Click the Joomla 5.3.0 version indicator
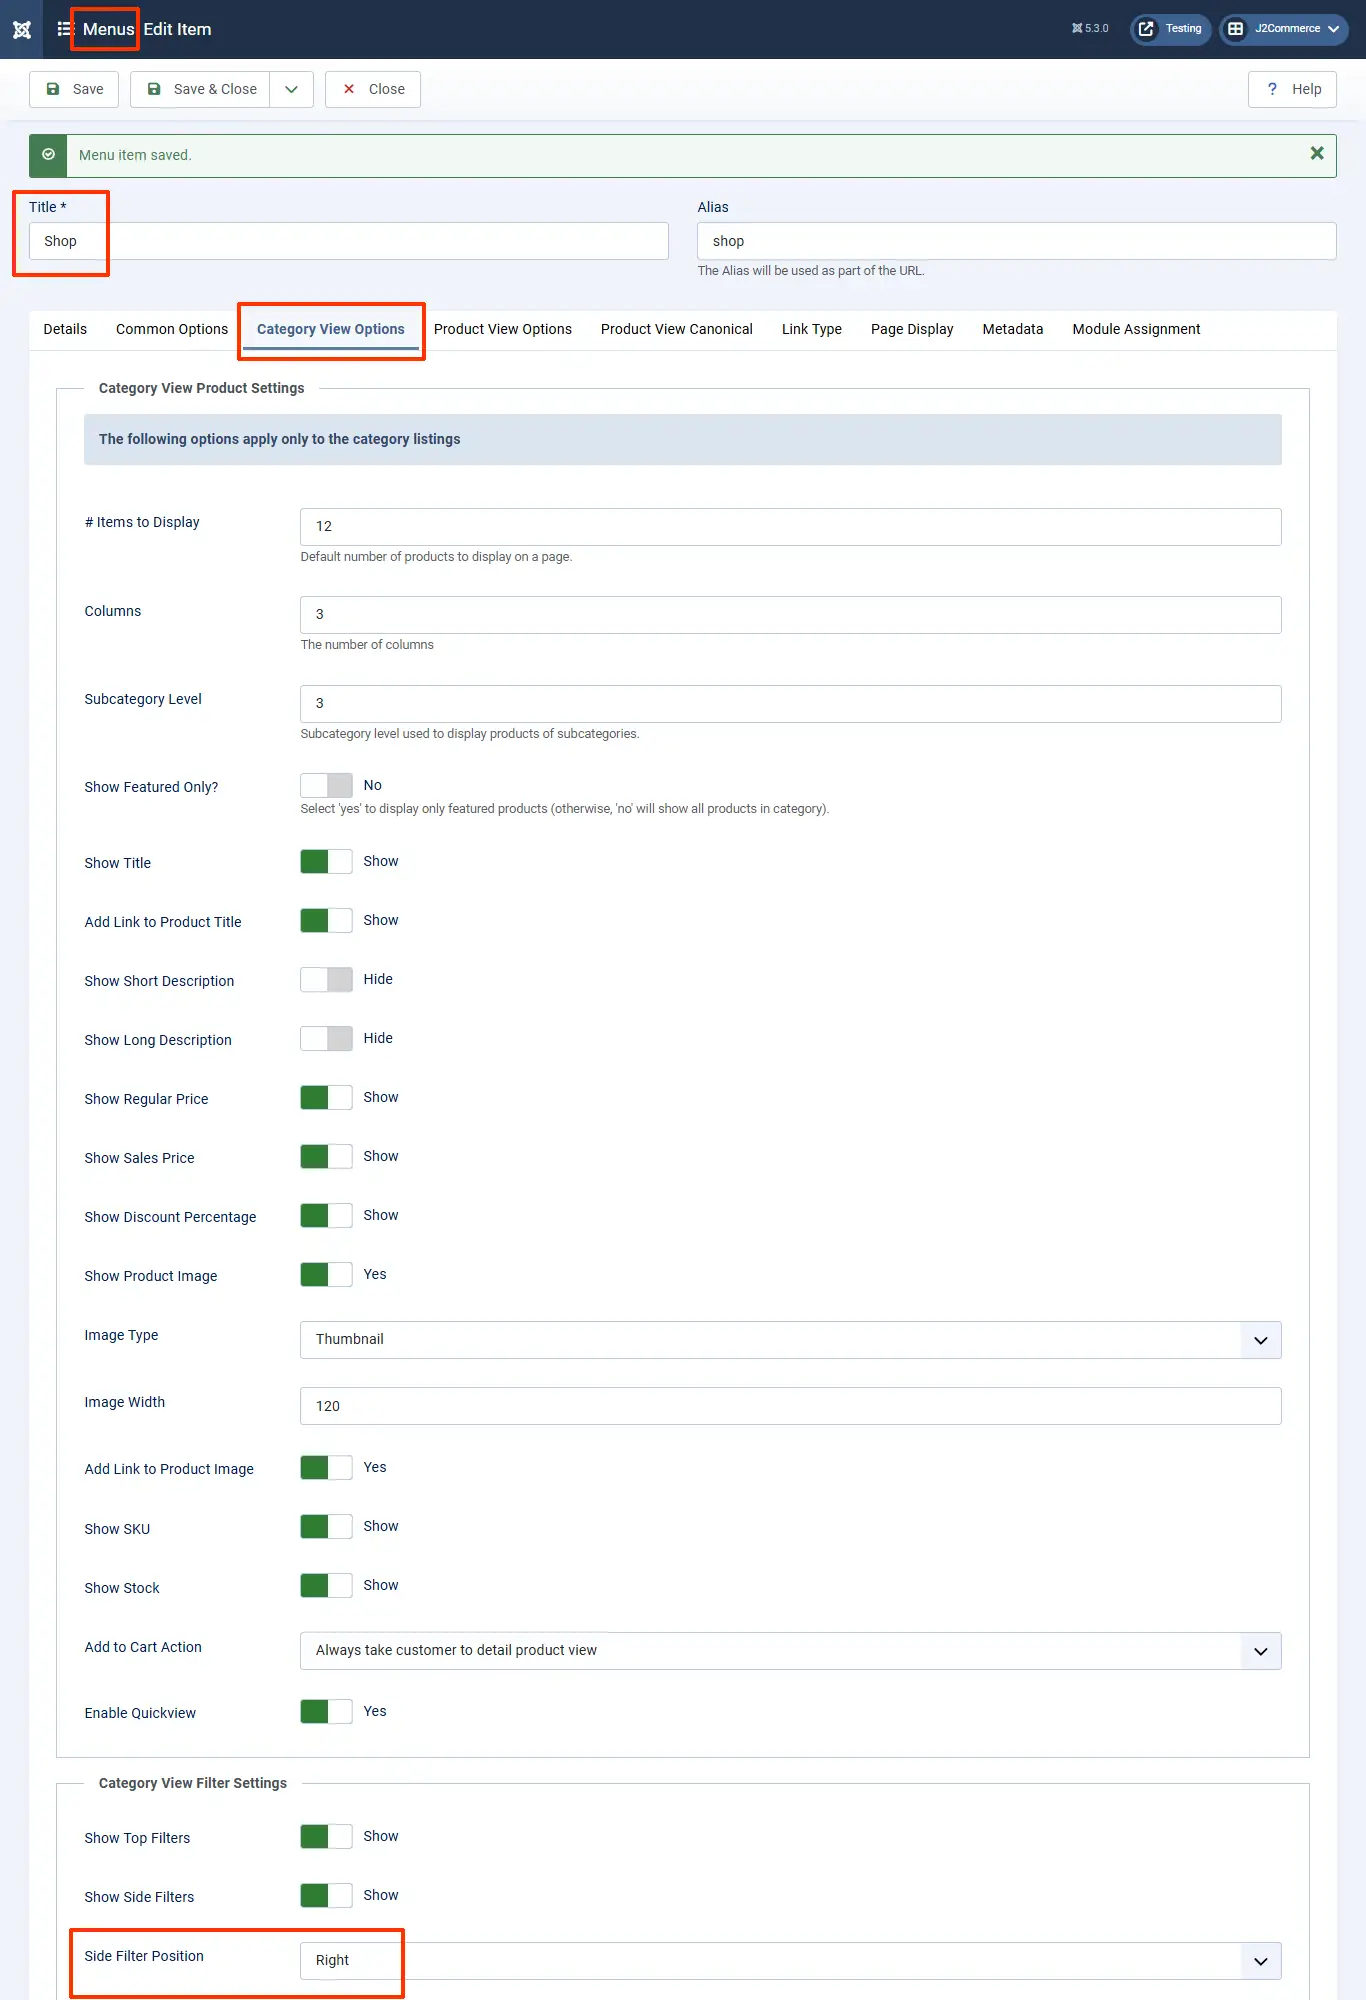 point(1090,29)
